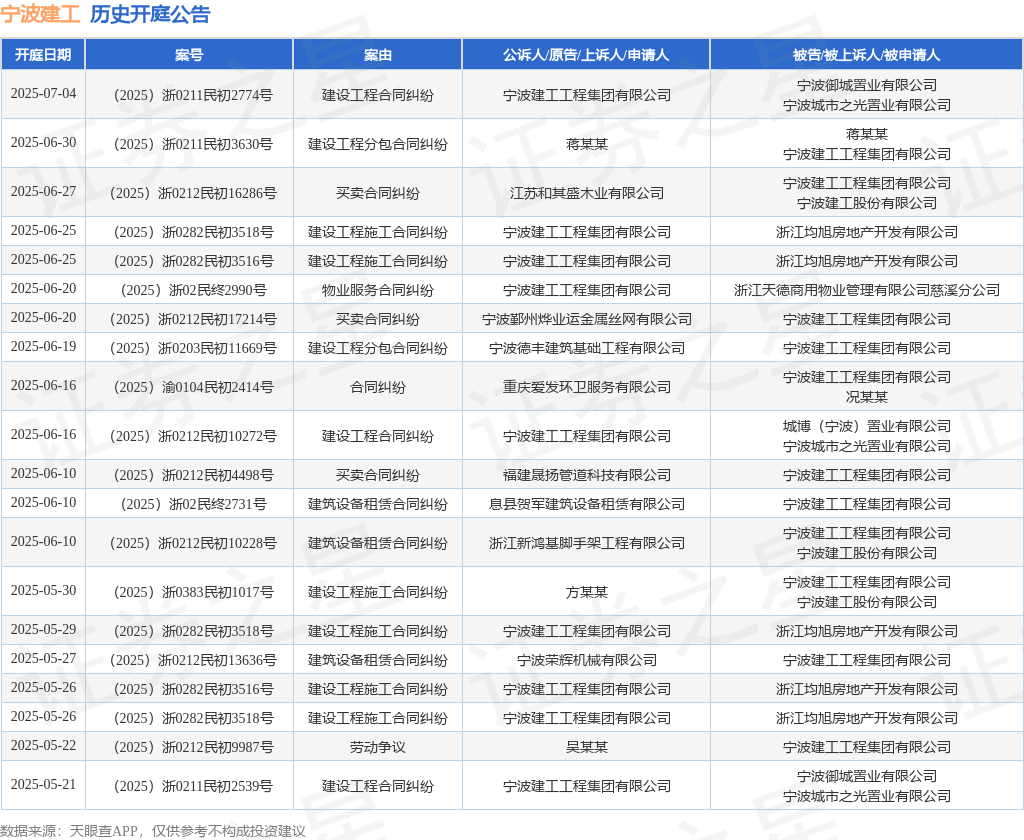Click case number 浙0212民初17214号
The width and height of the screenshot is (1024, 840).
tap(193, 319)
